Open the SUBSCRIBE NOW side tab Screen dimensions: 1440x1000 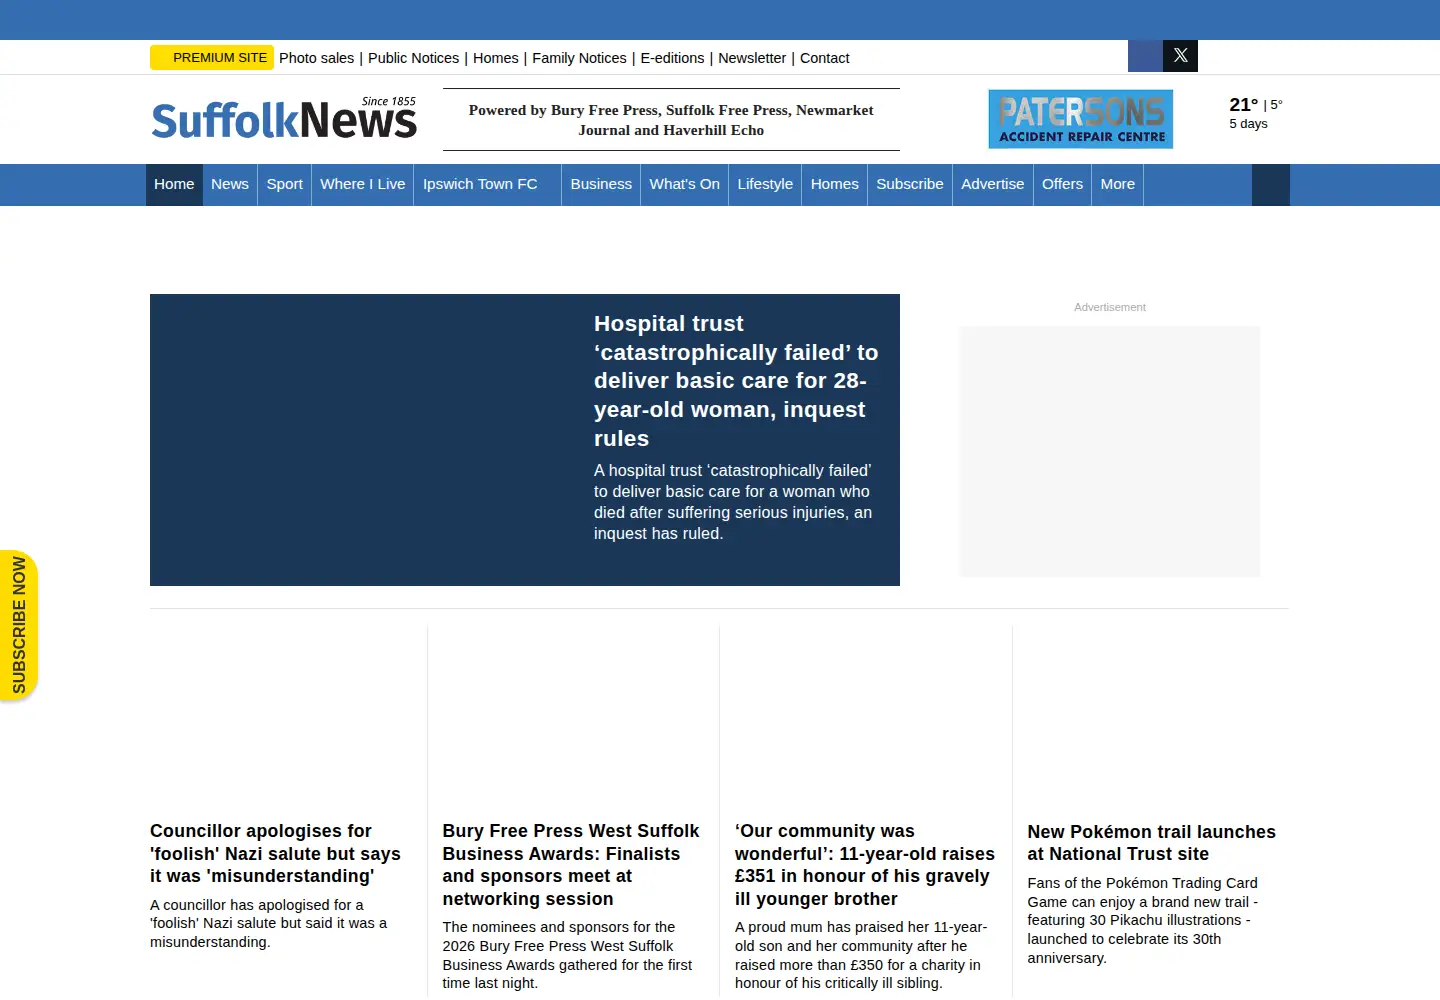[19, 625]
